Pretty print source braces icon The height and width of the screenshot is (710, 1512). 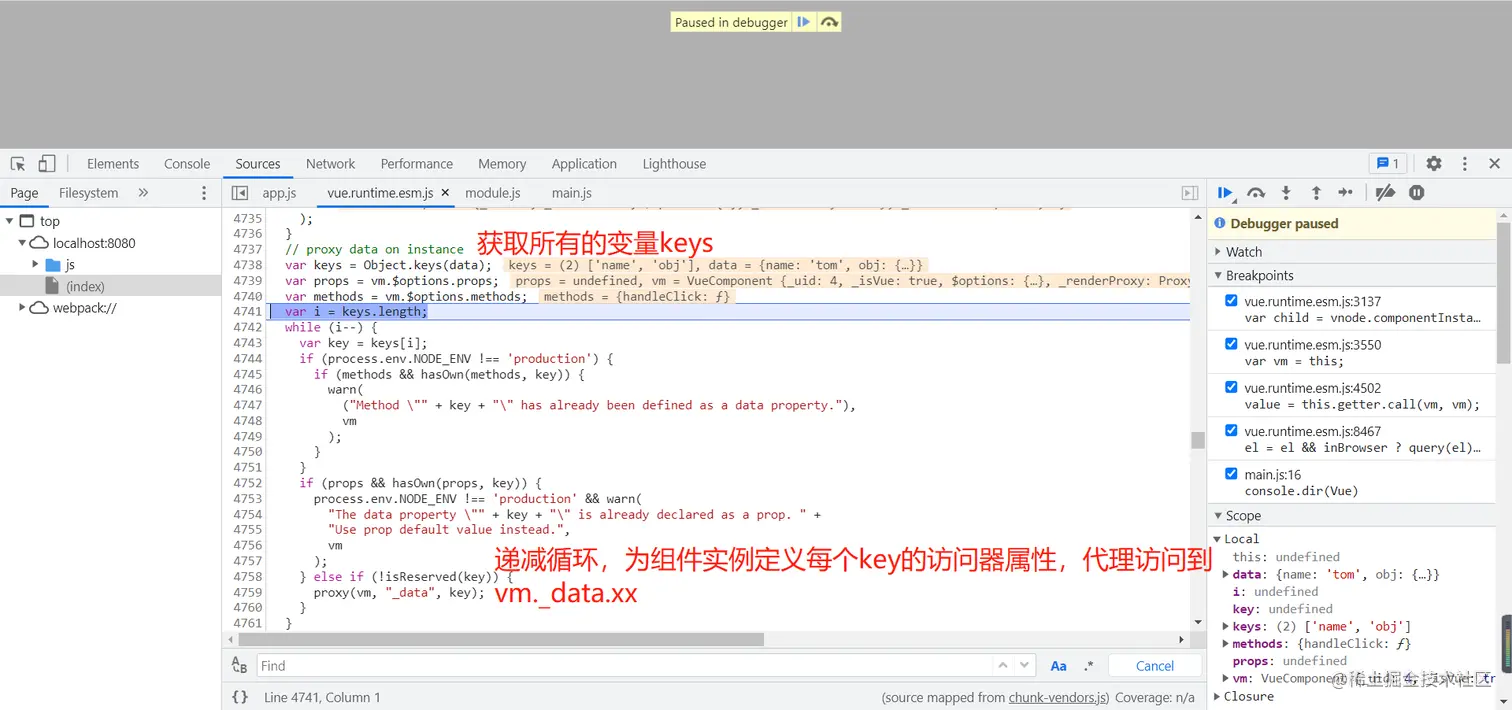point(240,697)
